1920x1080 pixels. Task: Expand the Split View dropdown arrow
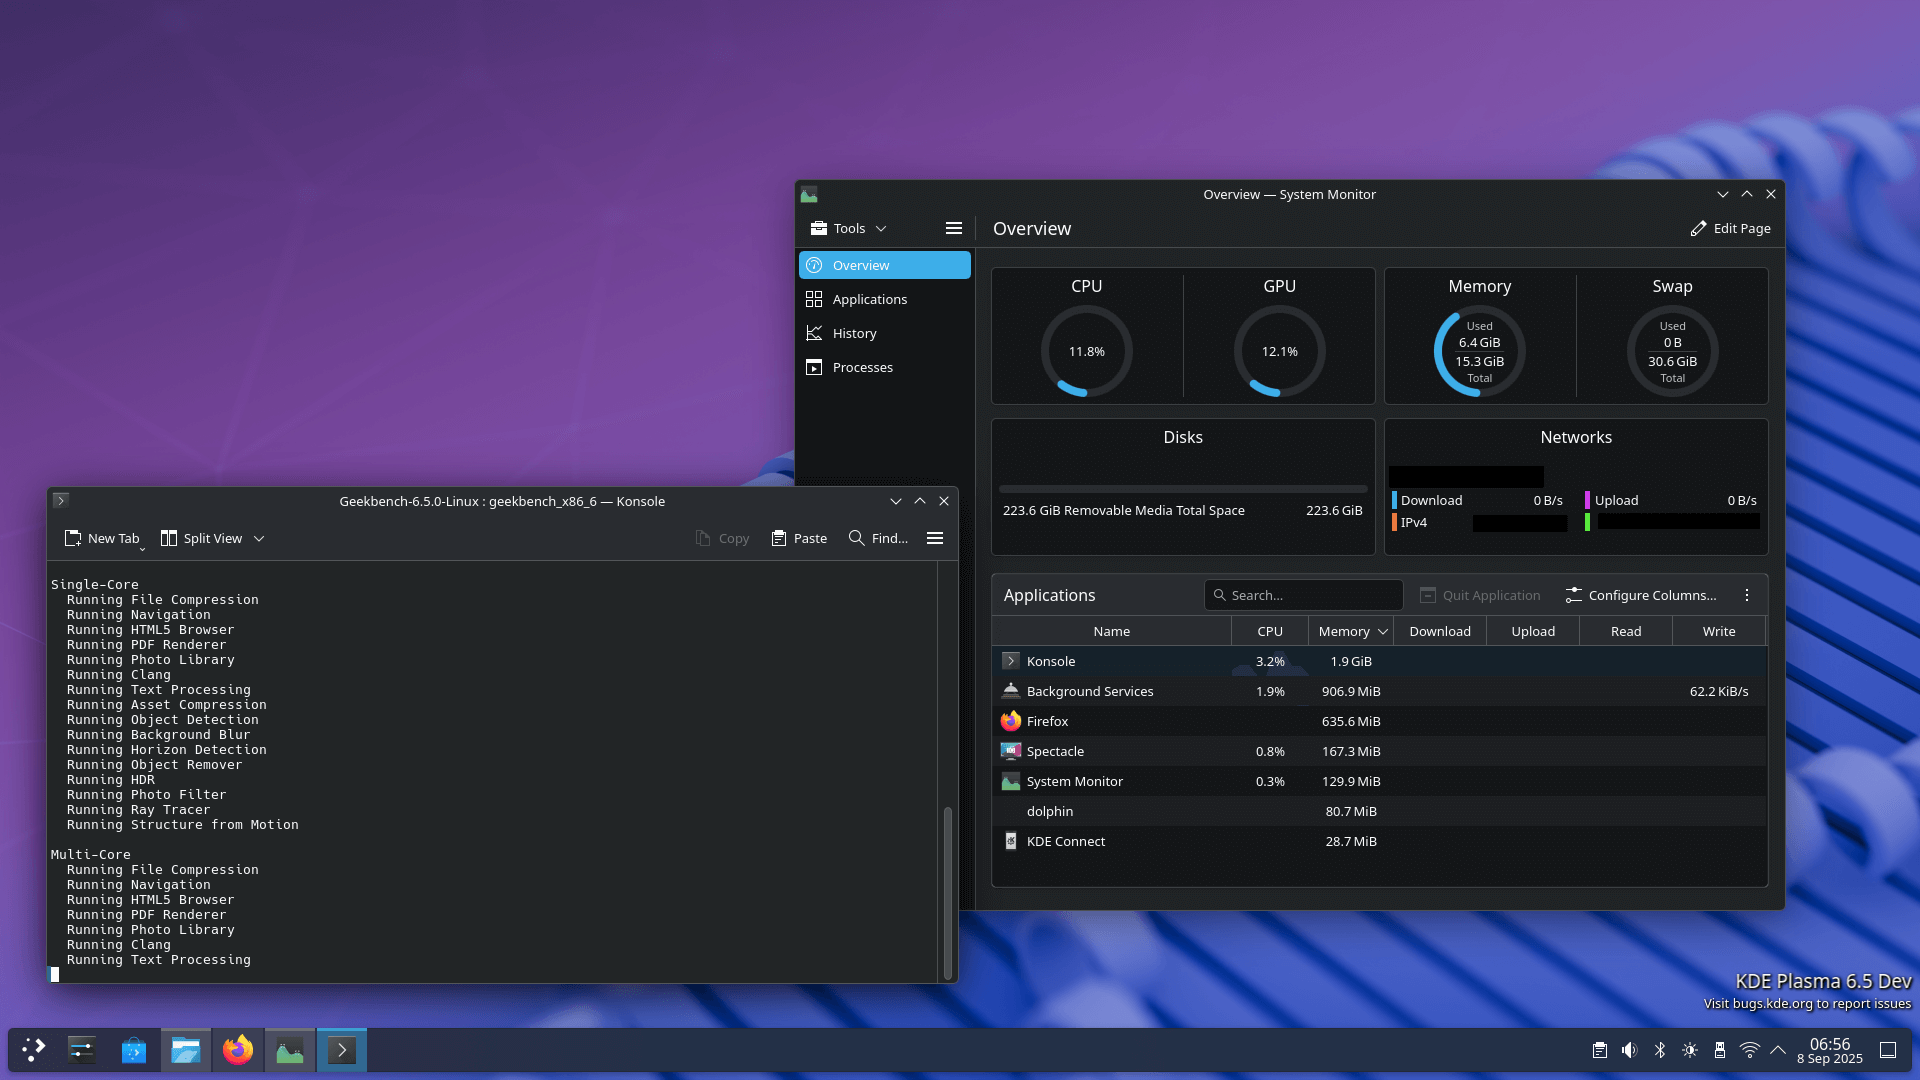[259, 538]
